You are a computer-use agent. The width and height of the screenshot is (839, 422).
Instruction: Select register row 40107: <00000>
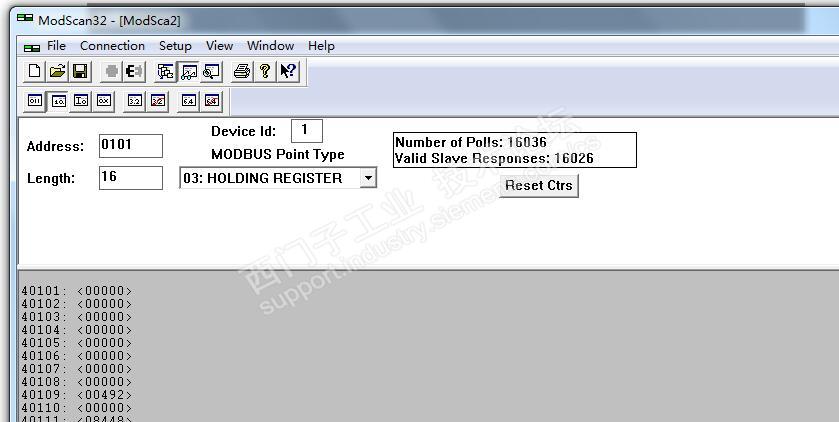point(77,369)
